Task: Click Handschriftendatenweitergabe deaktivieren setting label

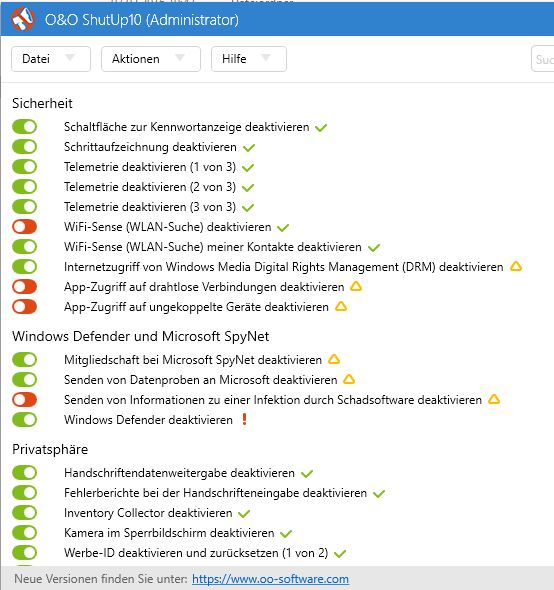Action: coord(179,473)
